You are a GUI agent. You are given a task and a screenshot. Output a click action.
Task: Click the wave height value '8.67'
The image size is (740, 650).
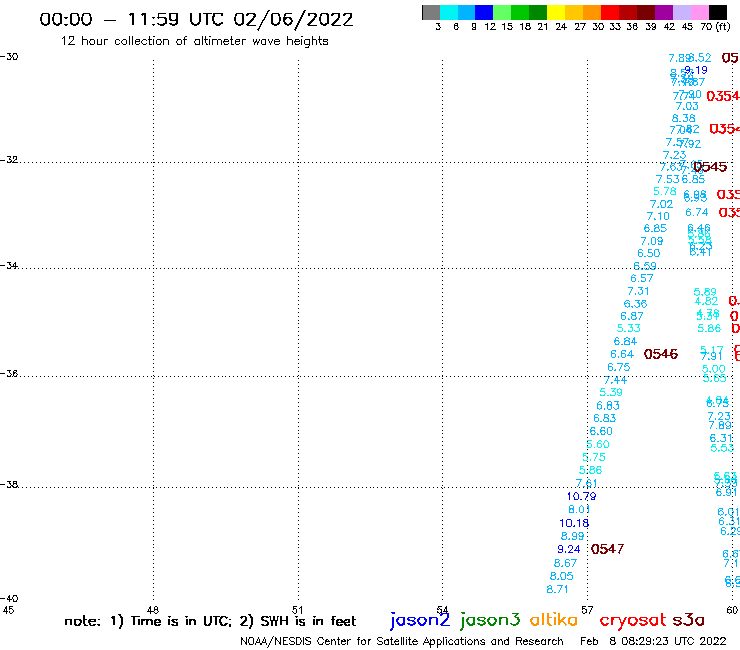pyautogui.click(x=565, y=563)
